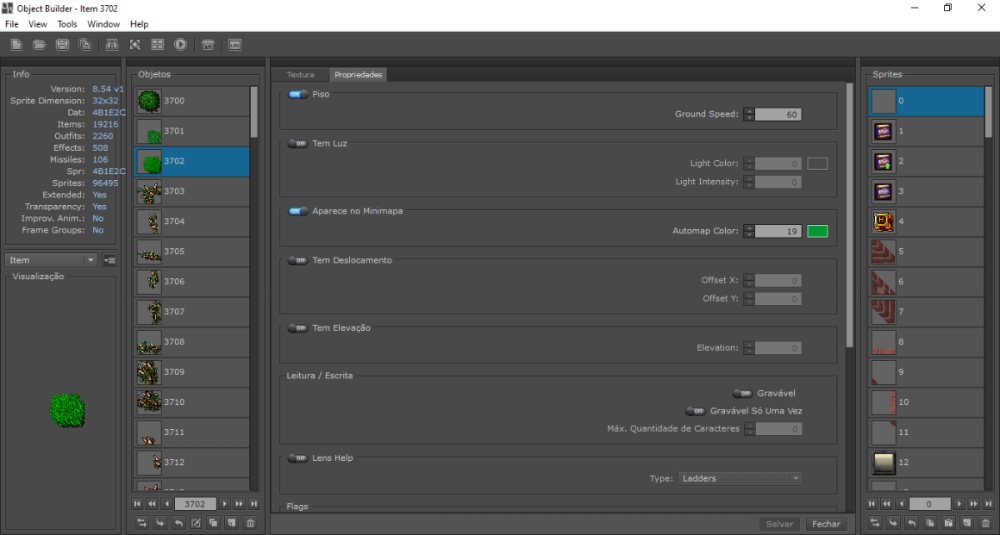The image size is (1000, 535).
Task: Open the Item category dropdown
Action: pos(51,260)
